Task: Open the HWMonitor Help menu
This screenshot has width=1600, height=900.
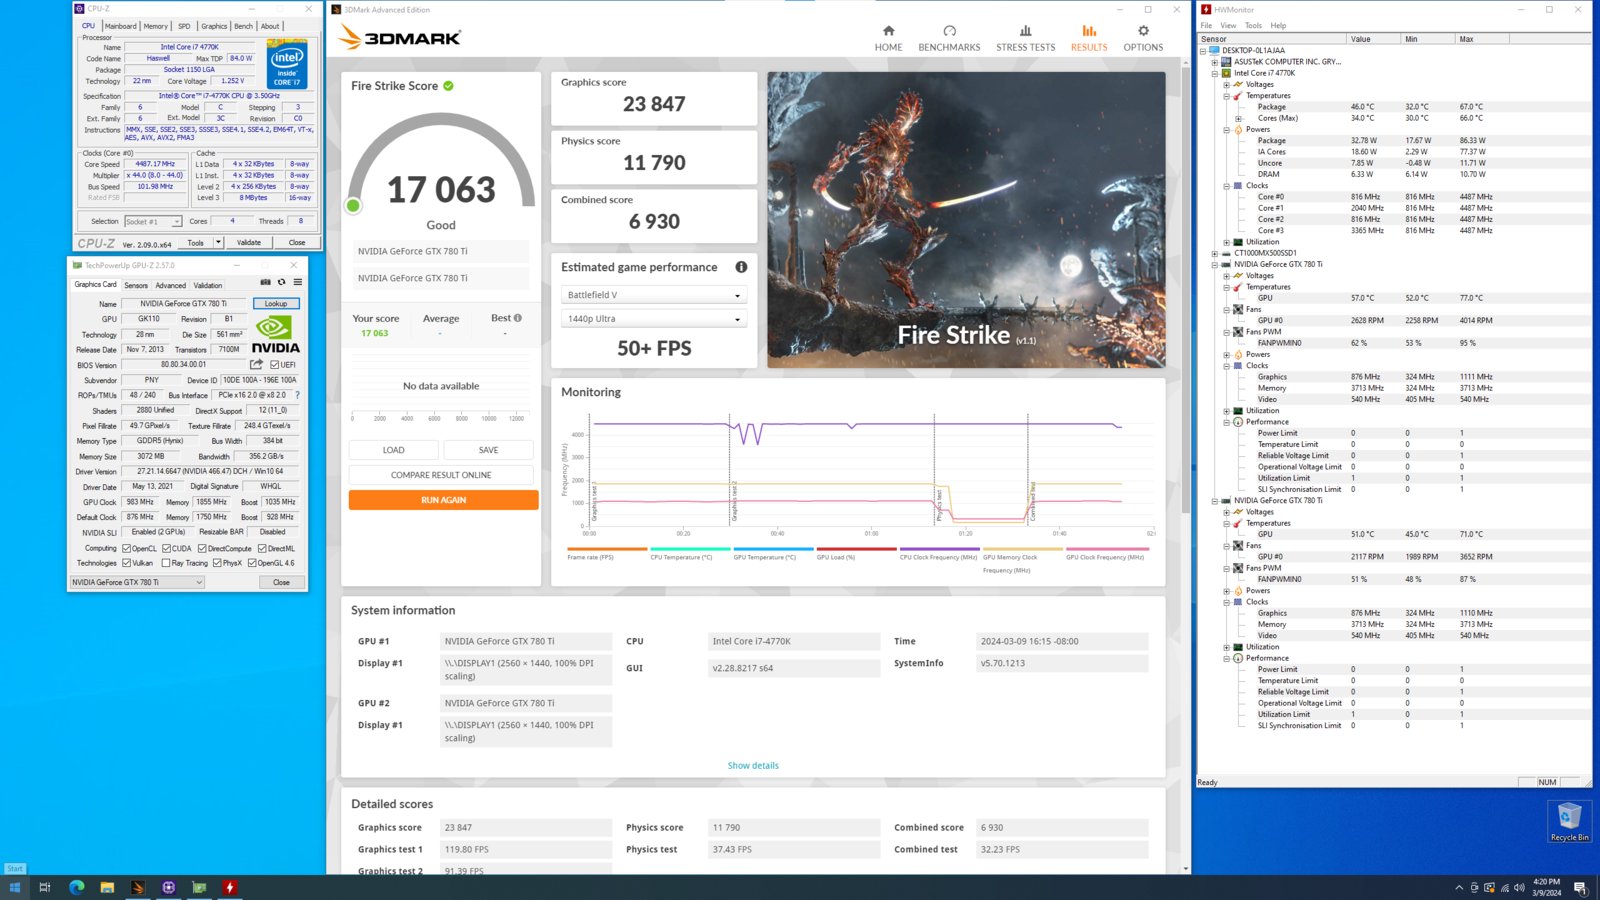Action: 1278,26
